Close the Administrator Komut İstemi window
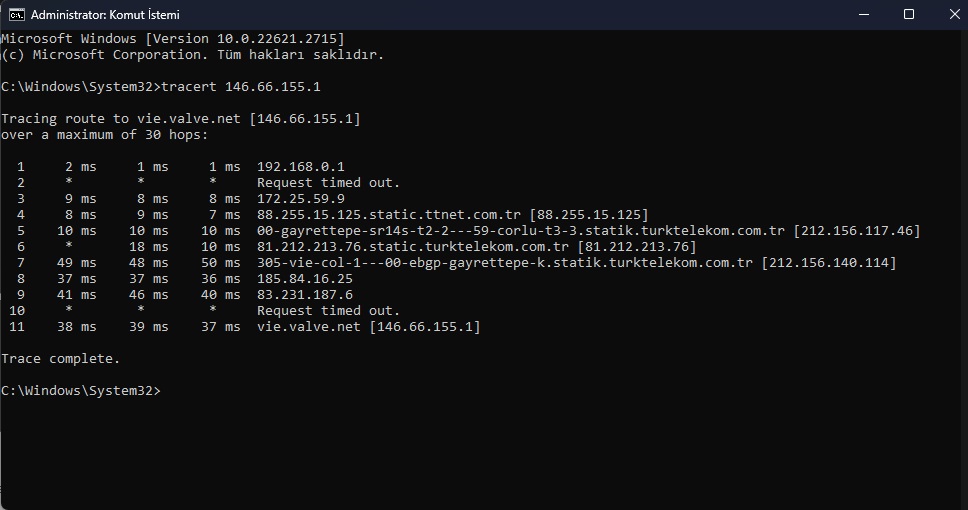Image resolution: width=968 pixels, height=510 pixels. (x=954, y=14)
